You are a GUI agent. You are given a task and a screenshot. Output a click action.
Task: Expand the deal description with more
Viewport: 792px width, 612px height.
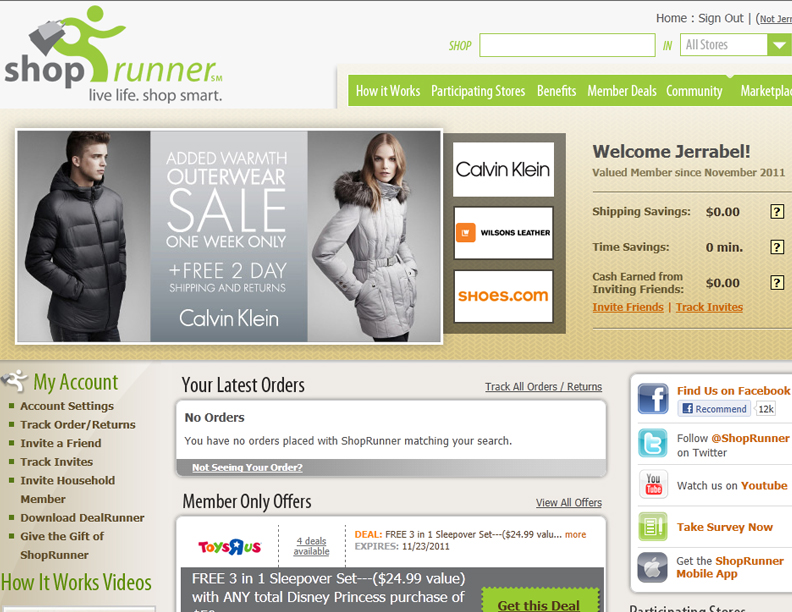(x=575, y=534)
